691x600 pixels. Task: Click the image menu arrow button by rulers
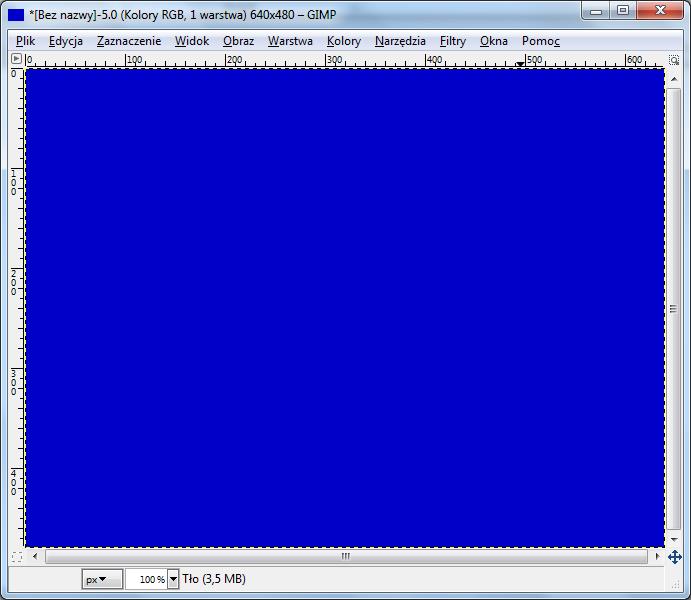coord(16,59)
